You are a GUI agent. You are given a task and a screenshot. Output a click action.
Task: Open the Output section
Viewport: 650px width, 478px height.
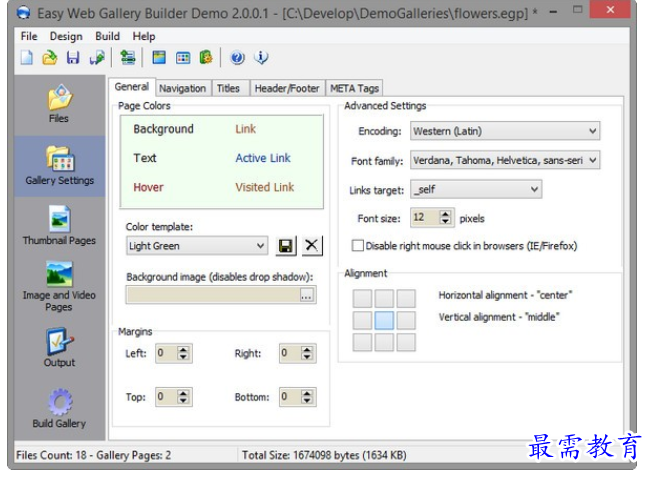[x=59, y=347]
